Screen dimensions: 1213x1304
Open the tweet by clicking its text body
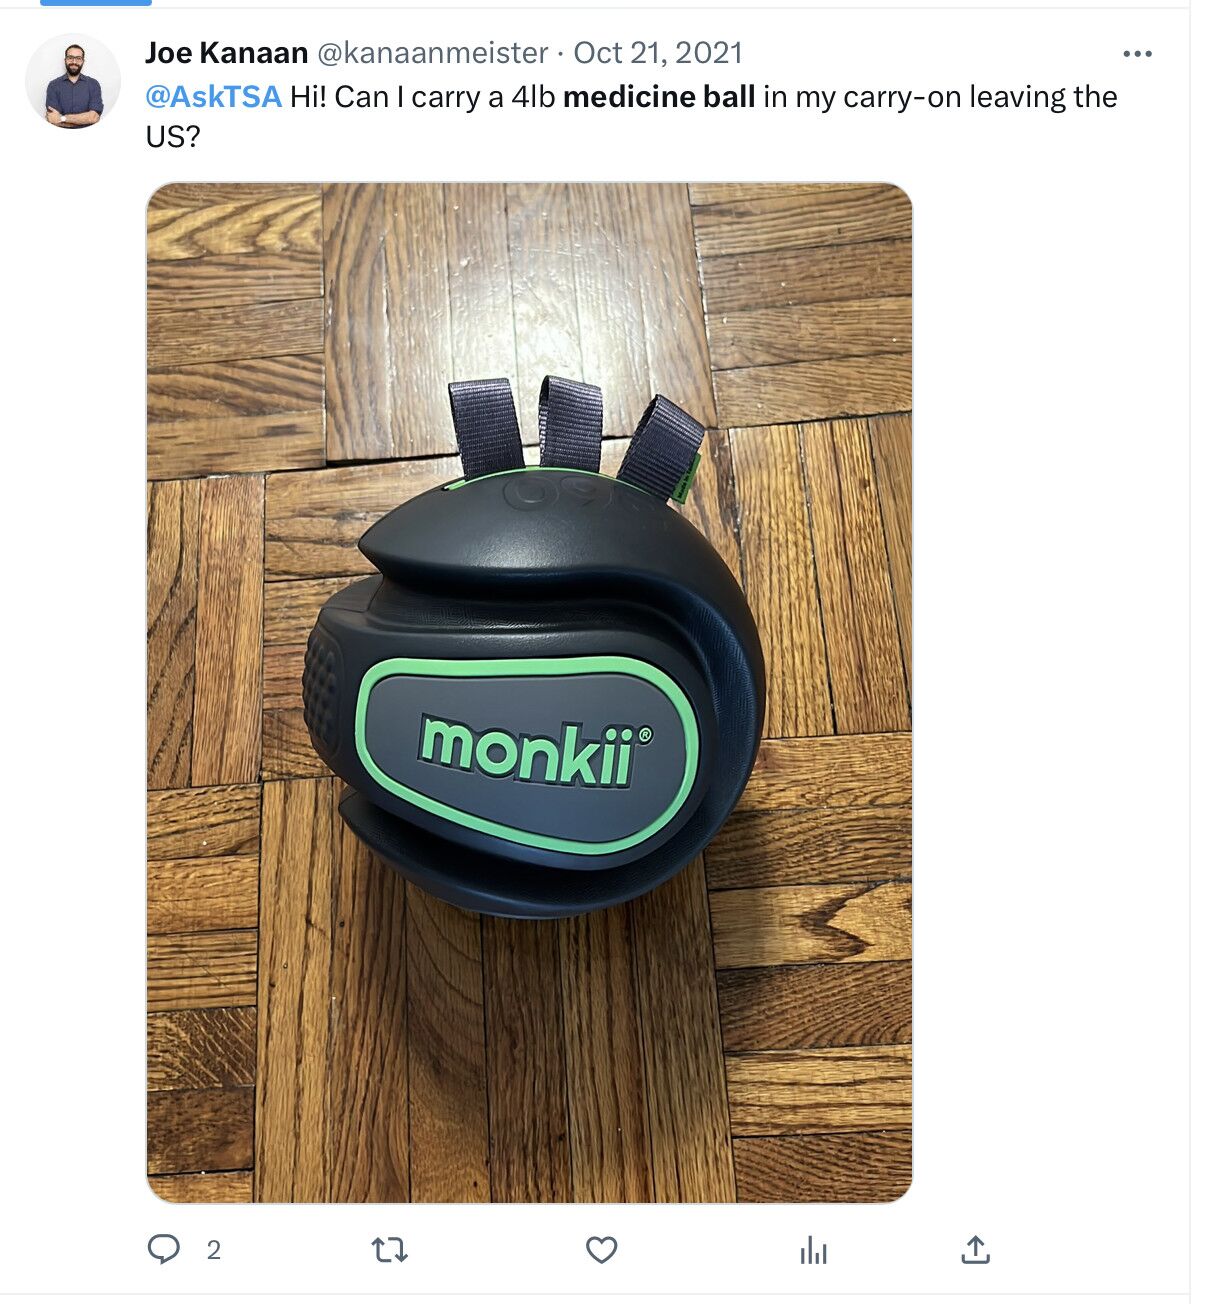tap(632, 116)
